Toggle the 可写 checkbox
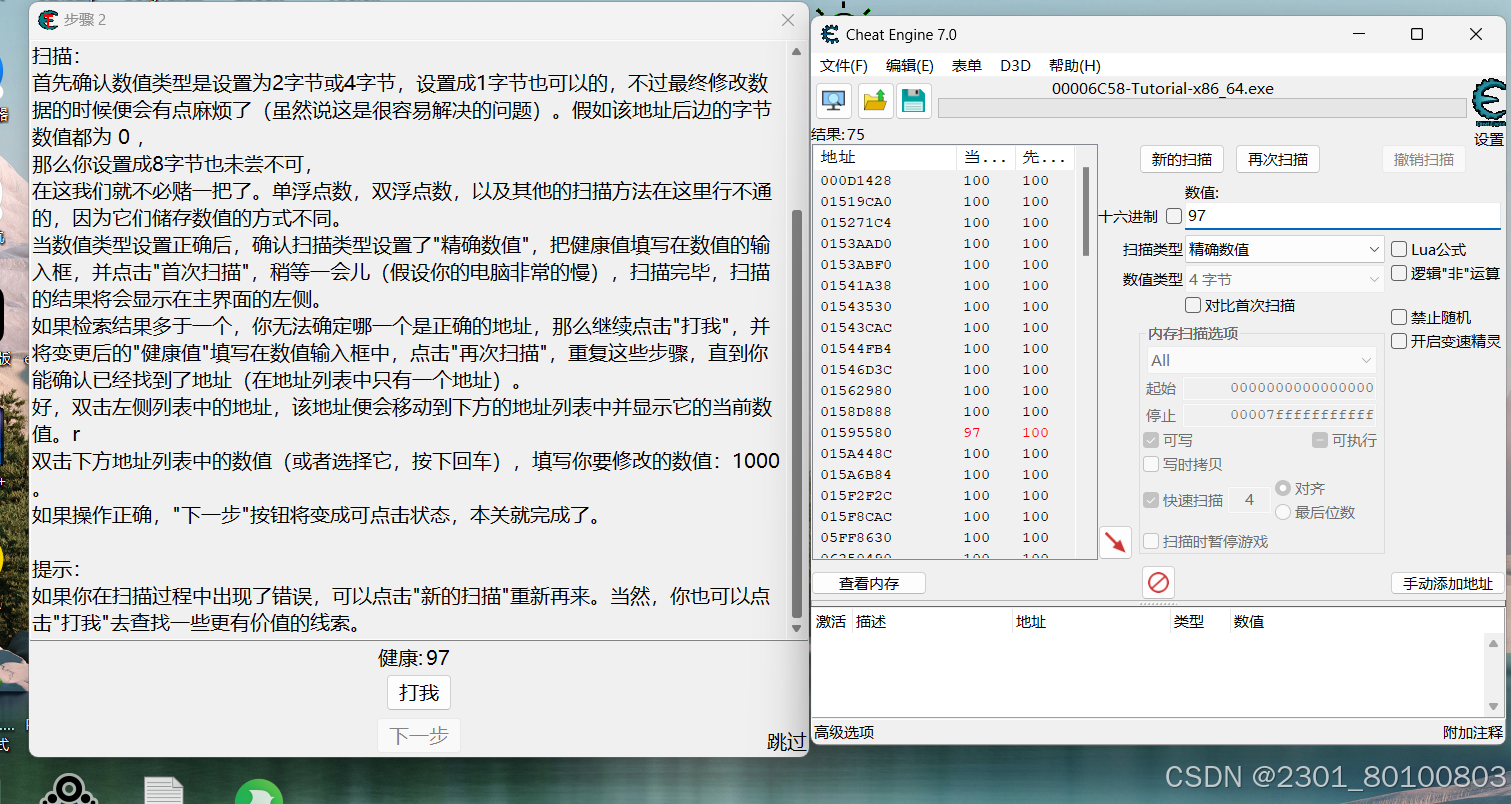 point(1151,440)
